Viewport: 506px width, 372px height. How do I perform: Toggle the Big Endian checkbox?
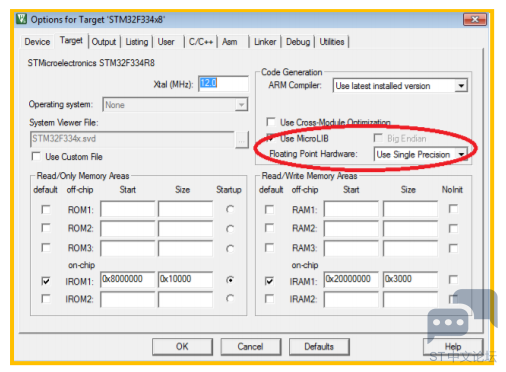coord(378,138)
